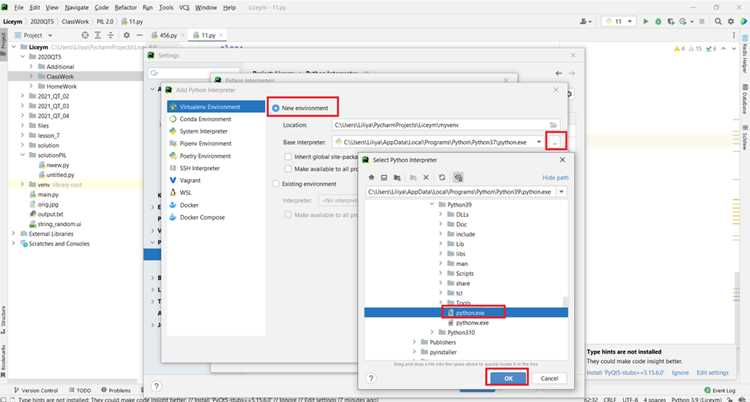Select New environment radio button

[x=276, y=108]
